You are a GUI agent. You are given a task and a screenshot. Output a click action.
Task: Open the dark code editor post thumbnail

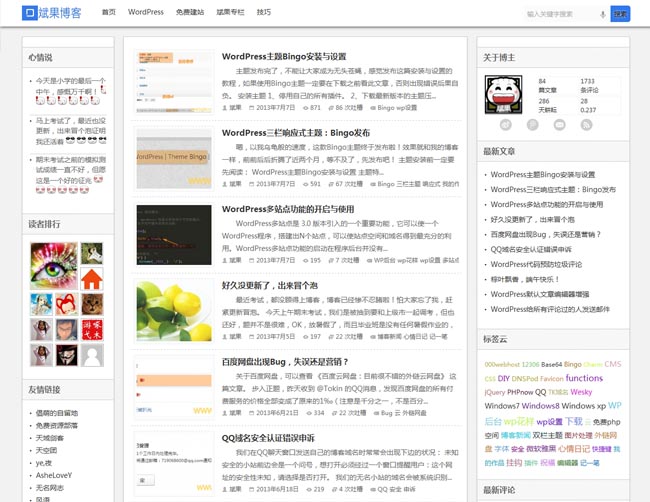[174, 235]
